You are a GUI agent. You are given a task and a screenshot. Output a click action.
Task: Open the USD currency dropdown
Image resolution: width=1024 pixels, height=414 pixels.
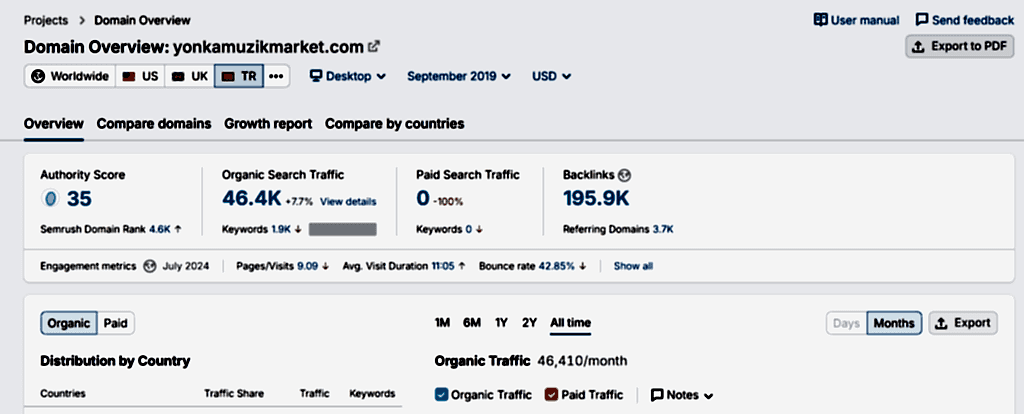click(552, 76)
